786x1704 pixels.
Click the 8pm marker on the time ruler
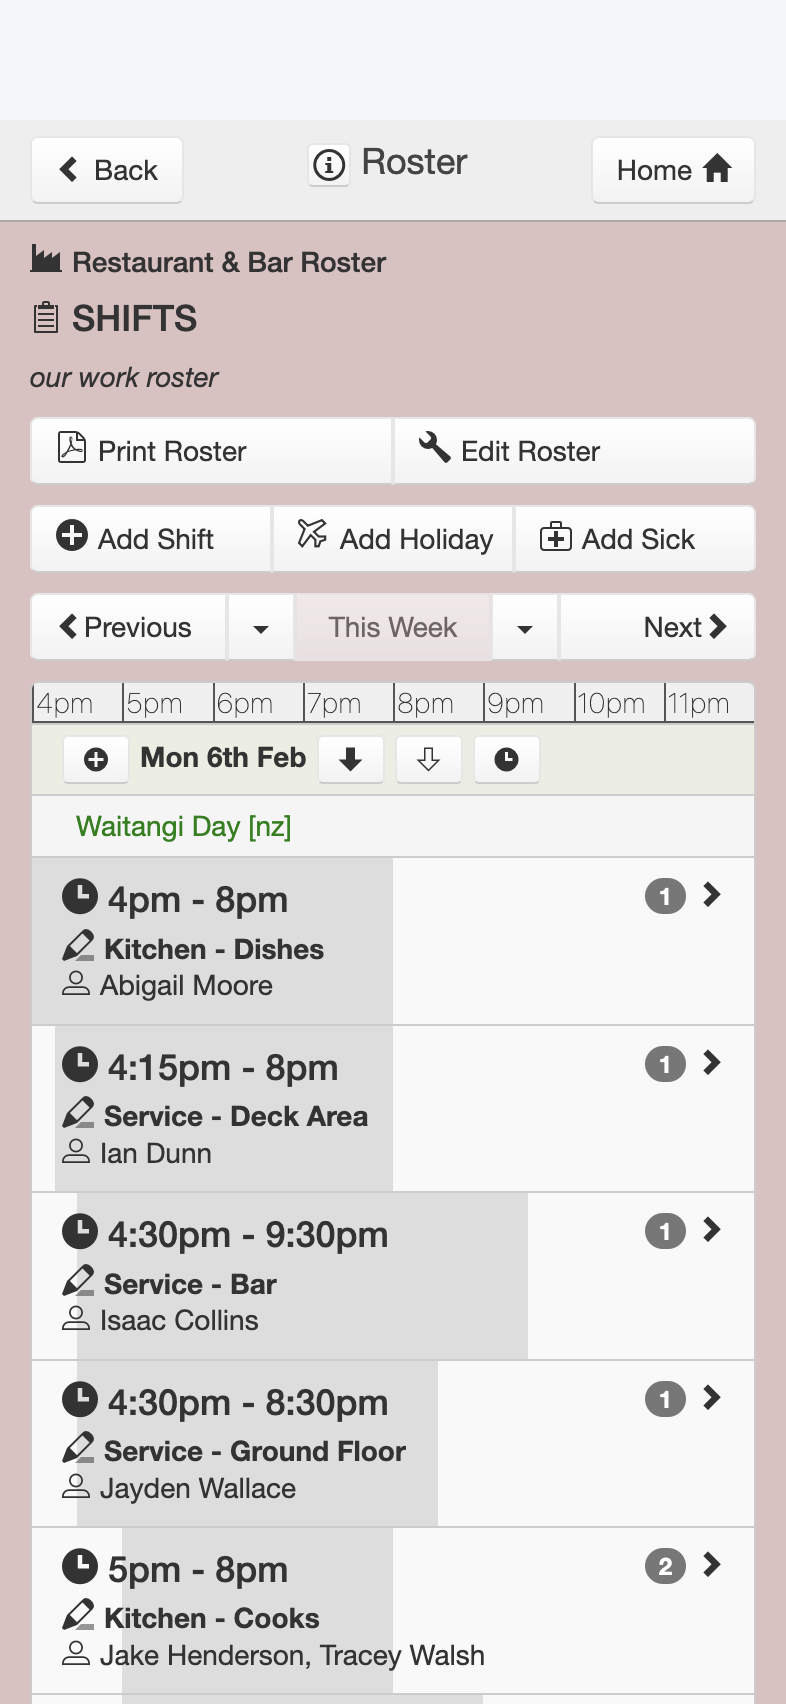(x=425, y=703)
